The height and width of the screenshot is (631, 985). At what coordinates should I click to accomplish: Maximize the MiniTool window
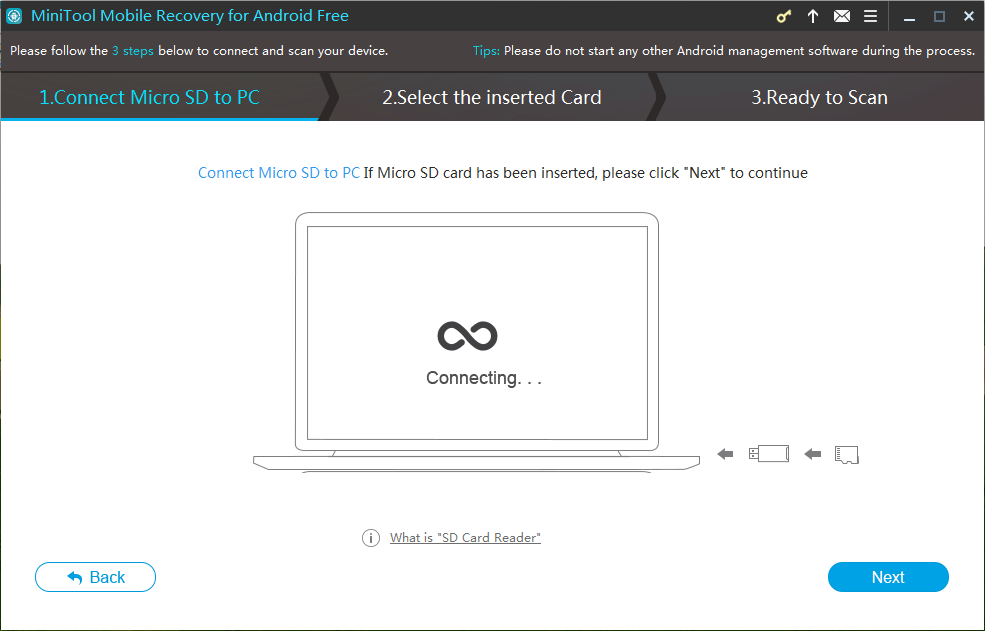[x=939, y=17]
